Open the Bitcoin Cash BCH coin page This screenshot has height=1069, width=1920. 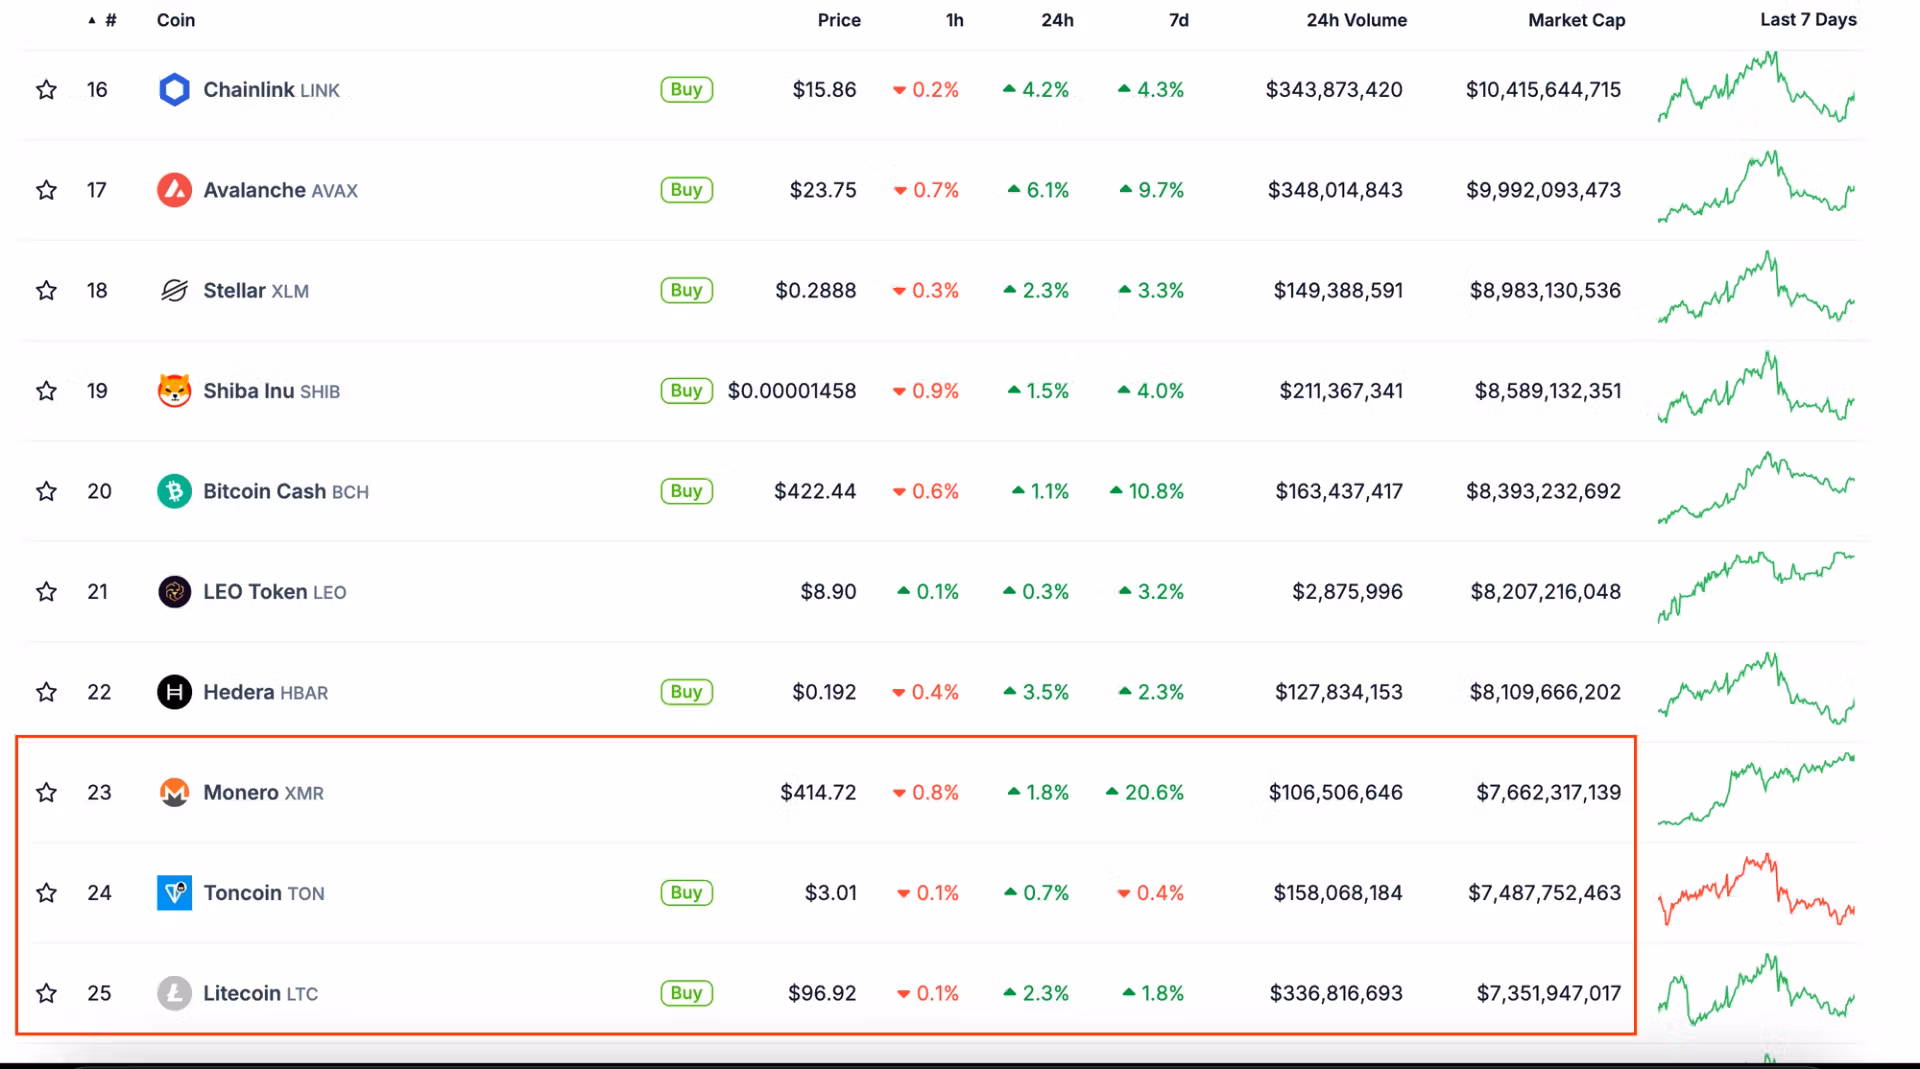click(286, 491)
